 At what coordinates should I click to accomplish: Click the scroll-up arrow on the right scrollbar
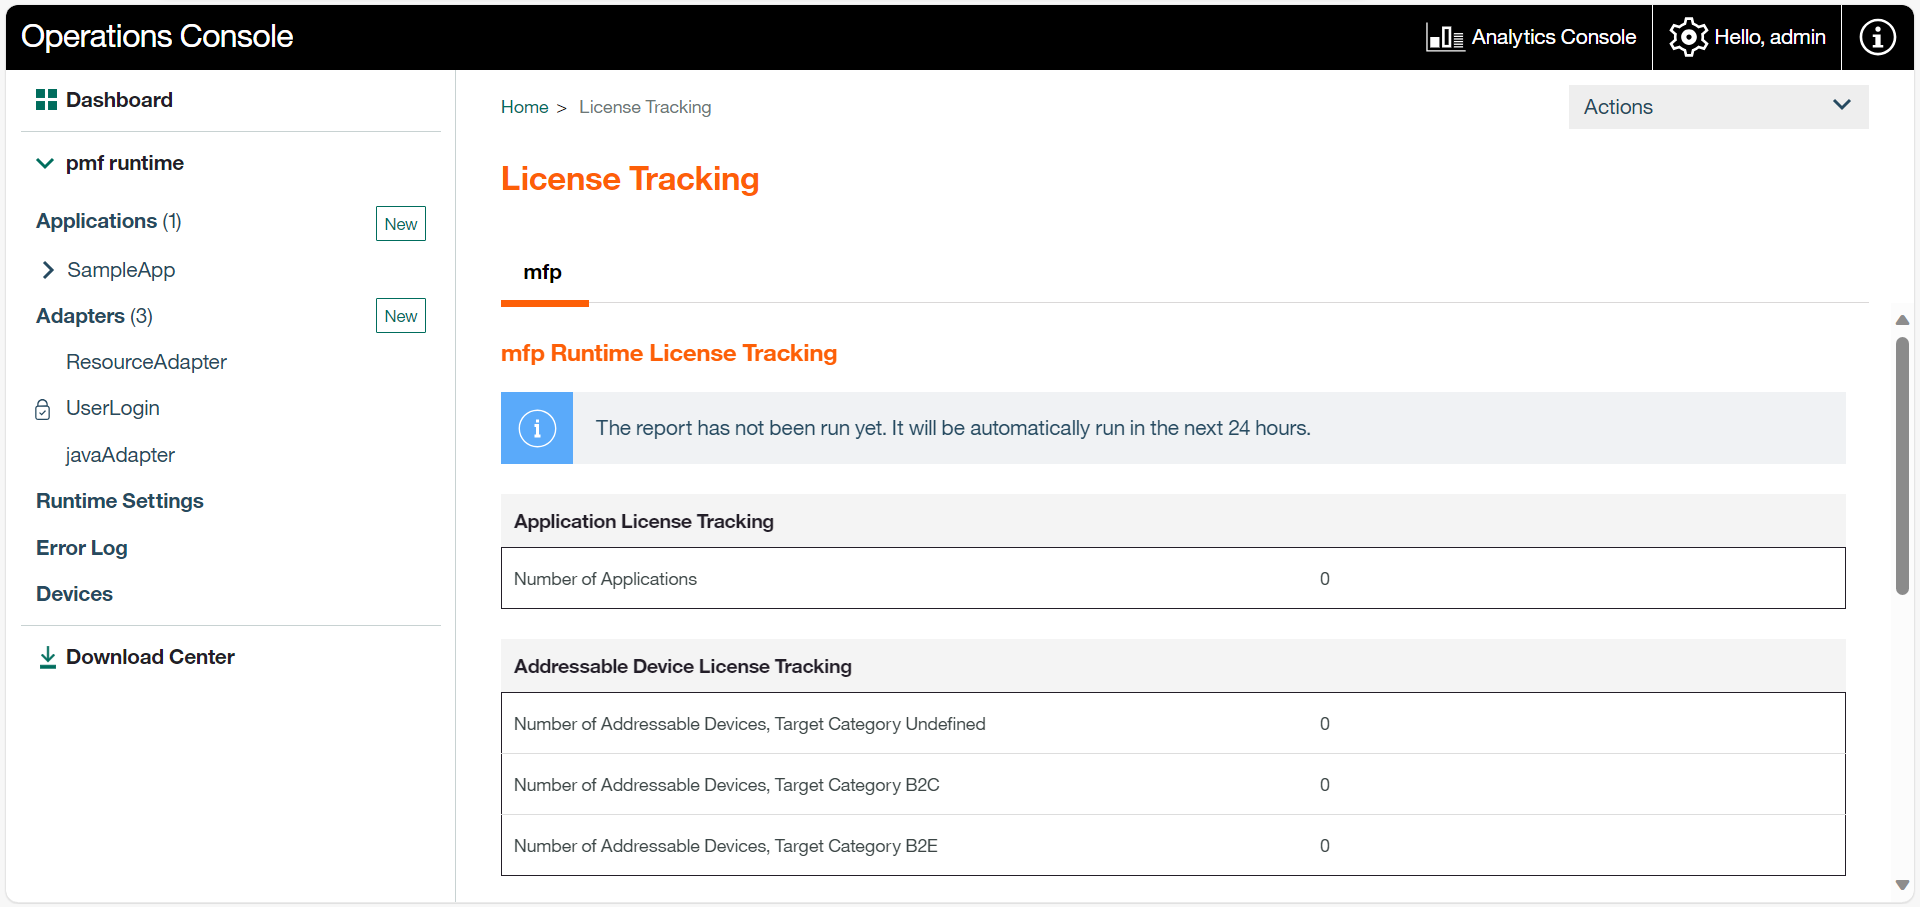pos(1903,319)
